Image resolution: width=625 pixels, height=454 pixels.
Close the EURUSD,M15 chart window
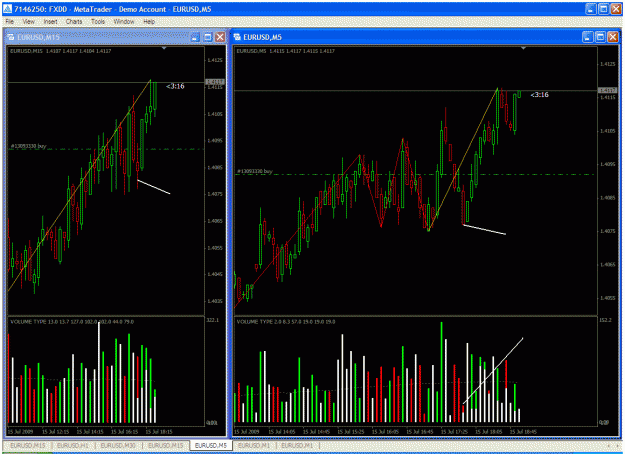(220, 37)
